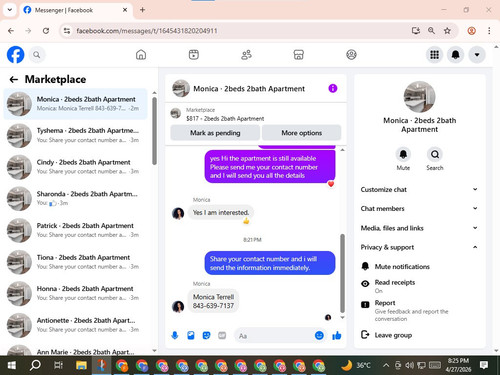The width and height of the screenshot is (500, 375).
Task: Click Monica's avatar beside phone number message
Action: tap(178, 306)
